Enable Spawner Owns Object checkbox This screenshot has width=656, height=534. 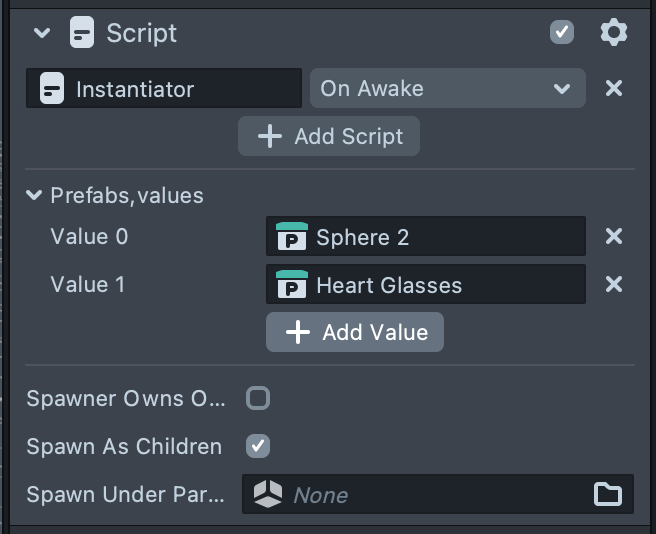tap(258, 398)
